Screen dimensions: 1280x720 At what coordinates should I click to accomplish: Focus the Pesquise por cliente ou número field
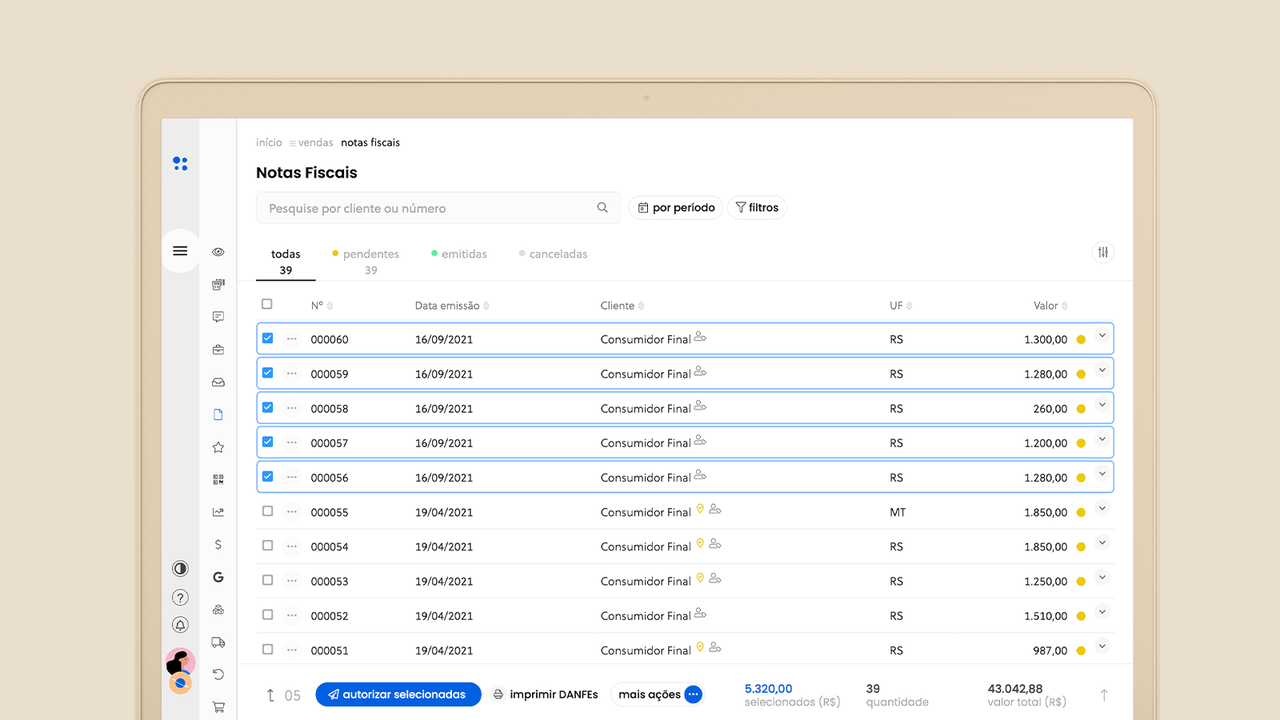pos(438,208)
